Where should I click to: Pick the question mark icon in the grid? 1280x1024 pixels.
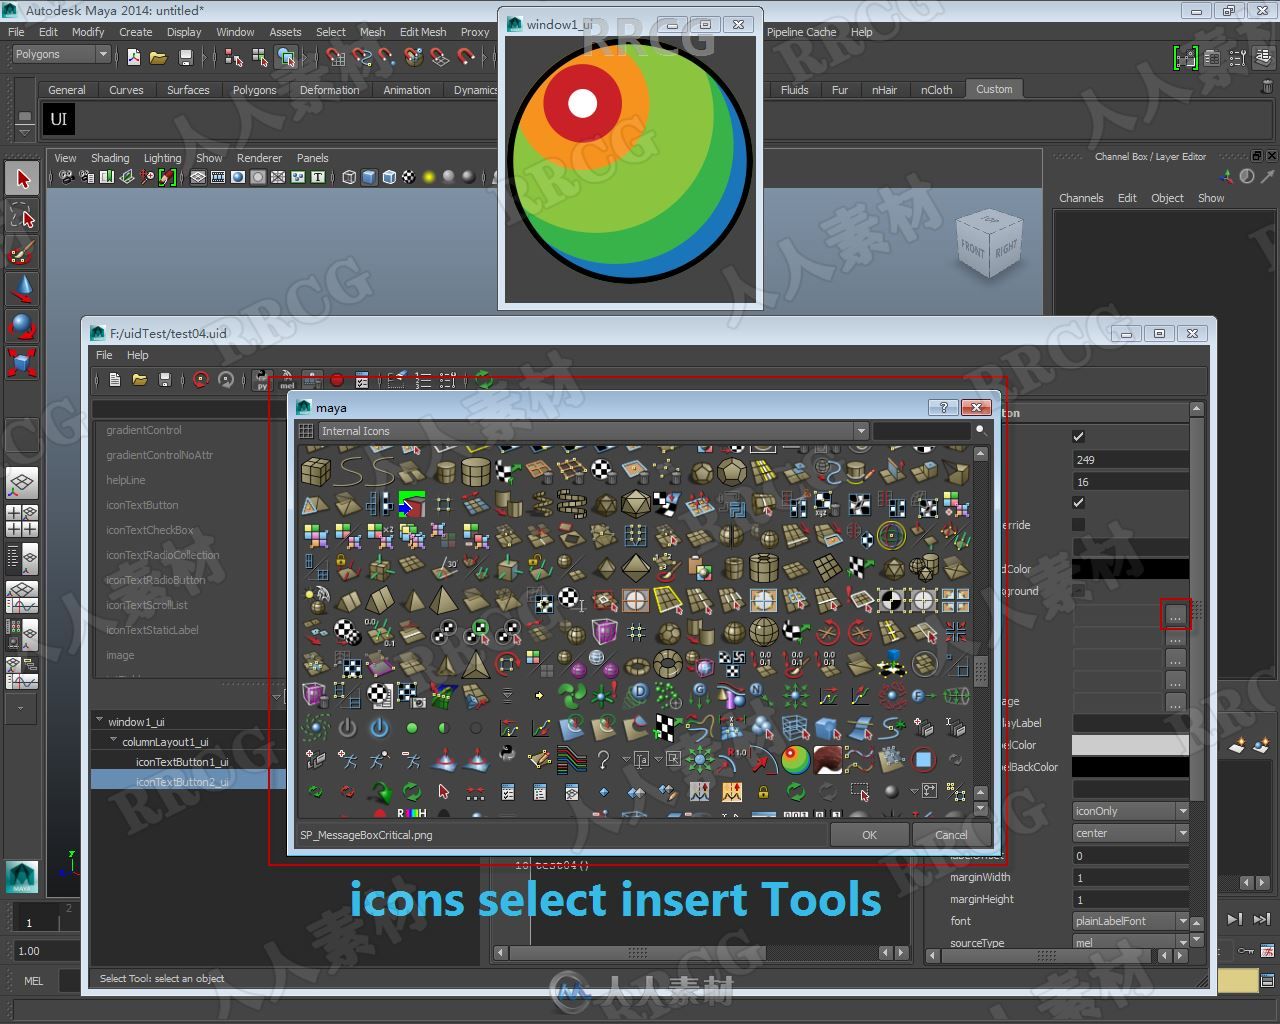click(x=603, y=760)
